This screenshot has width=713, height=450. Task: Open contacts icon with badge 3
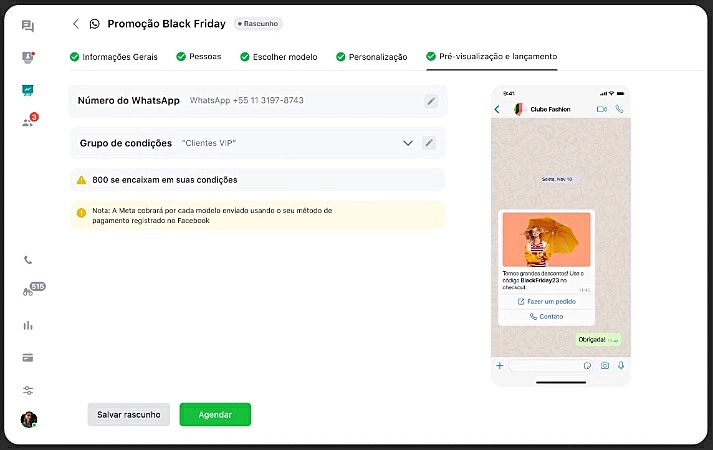pos(29,120)
